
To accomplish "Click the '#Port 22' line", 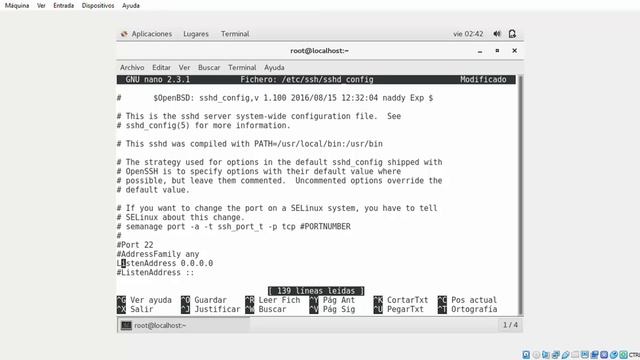I will 135,245.
